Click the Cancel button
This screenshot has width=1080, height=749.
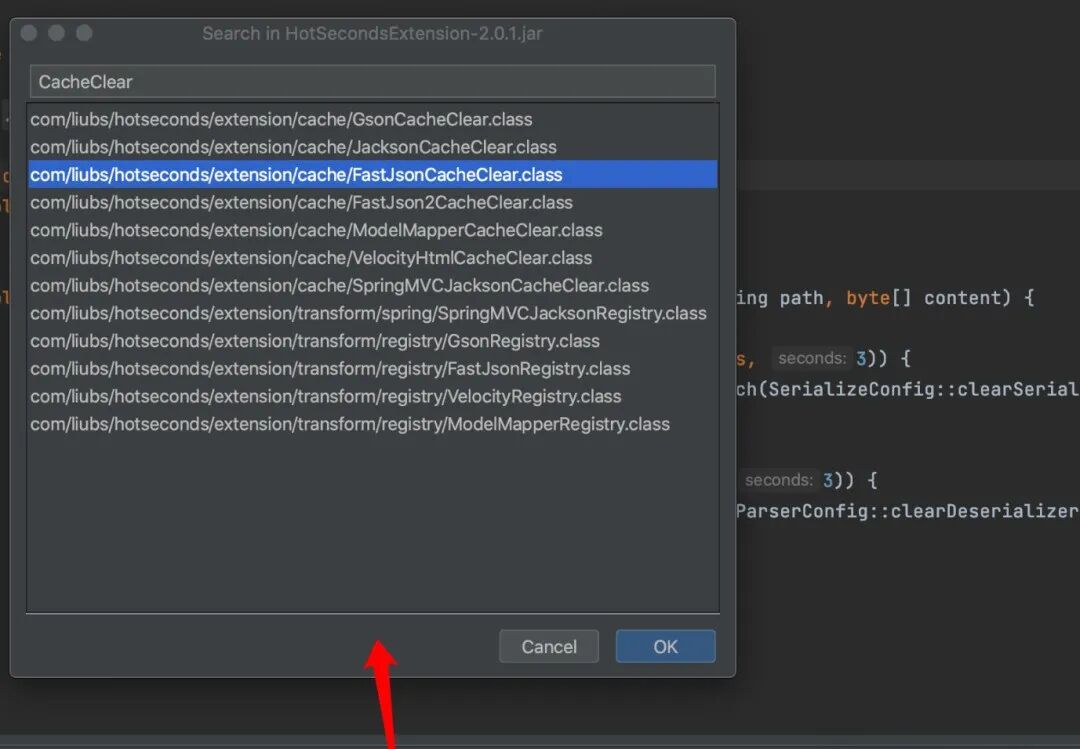[x=549, y=646]
